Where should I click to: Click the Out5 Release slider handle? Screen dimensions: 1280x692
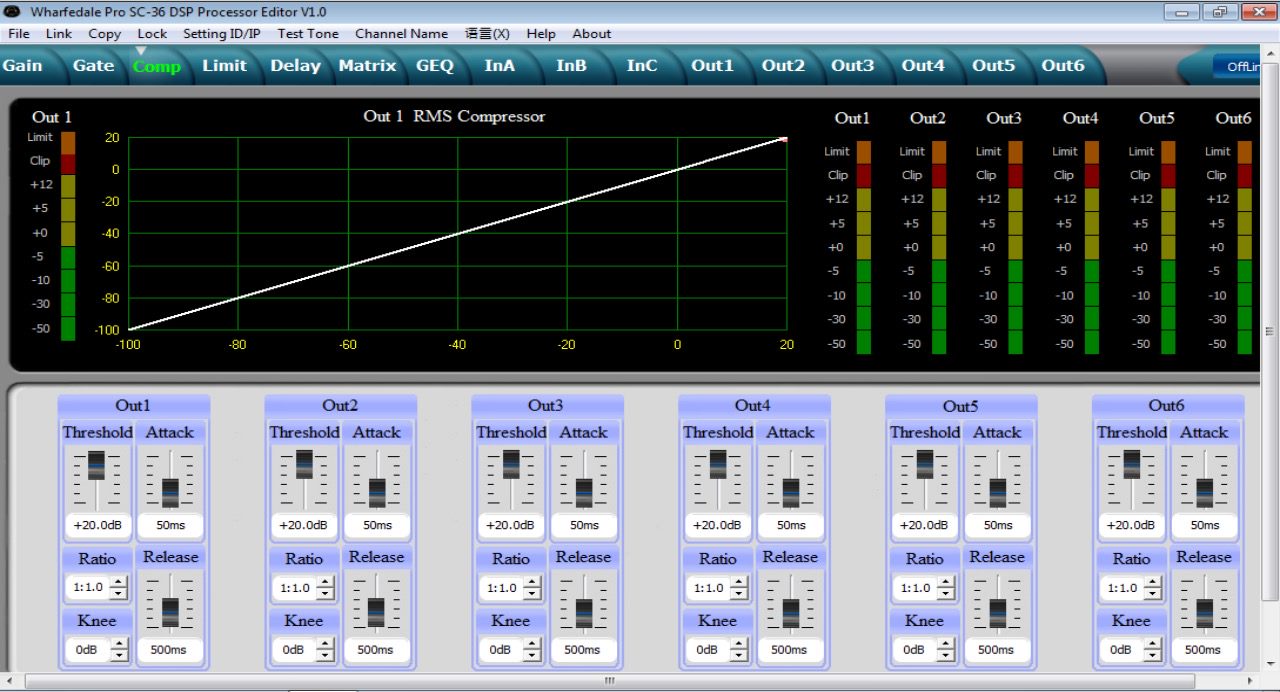[x=998, y=612]
